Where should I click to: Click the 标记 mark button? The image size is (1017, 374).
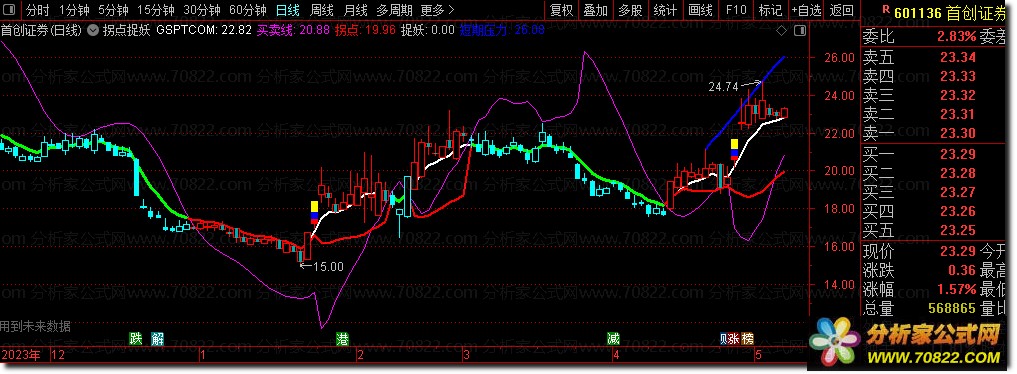click(x=770, y=10)
